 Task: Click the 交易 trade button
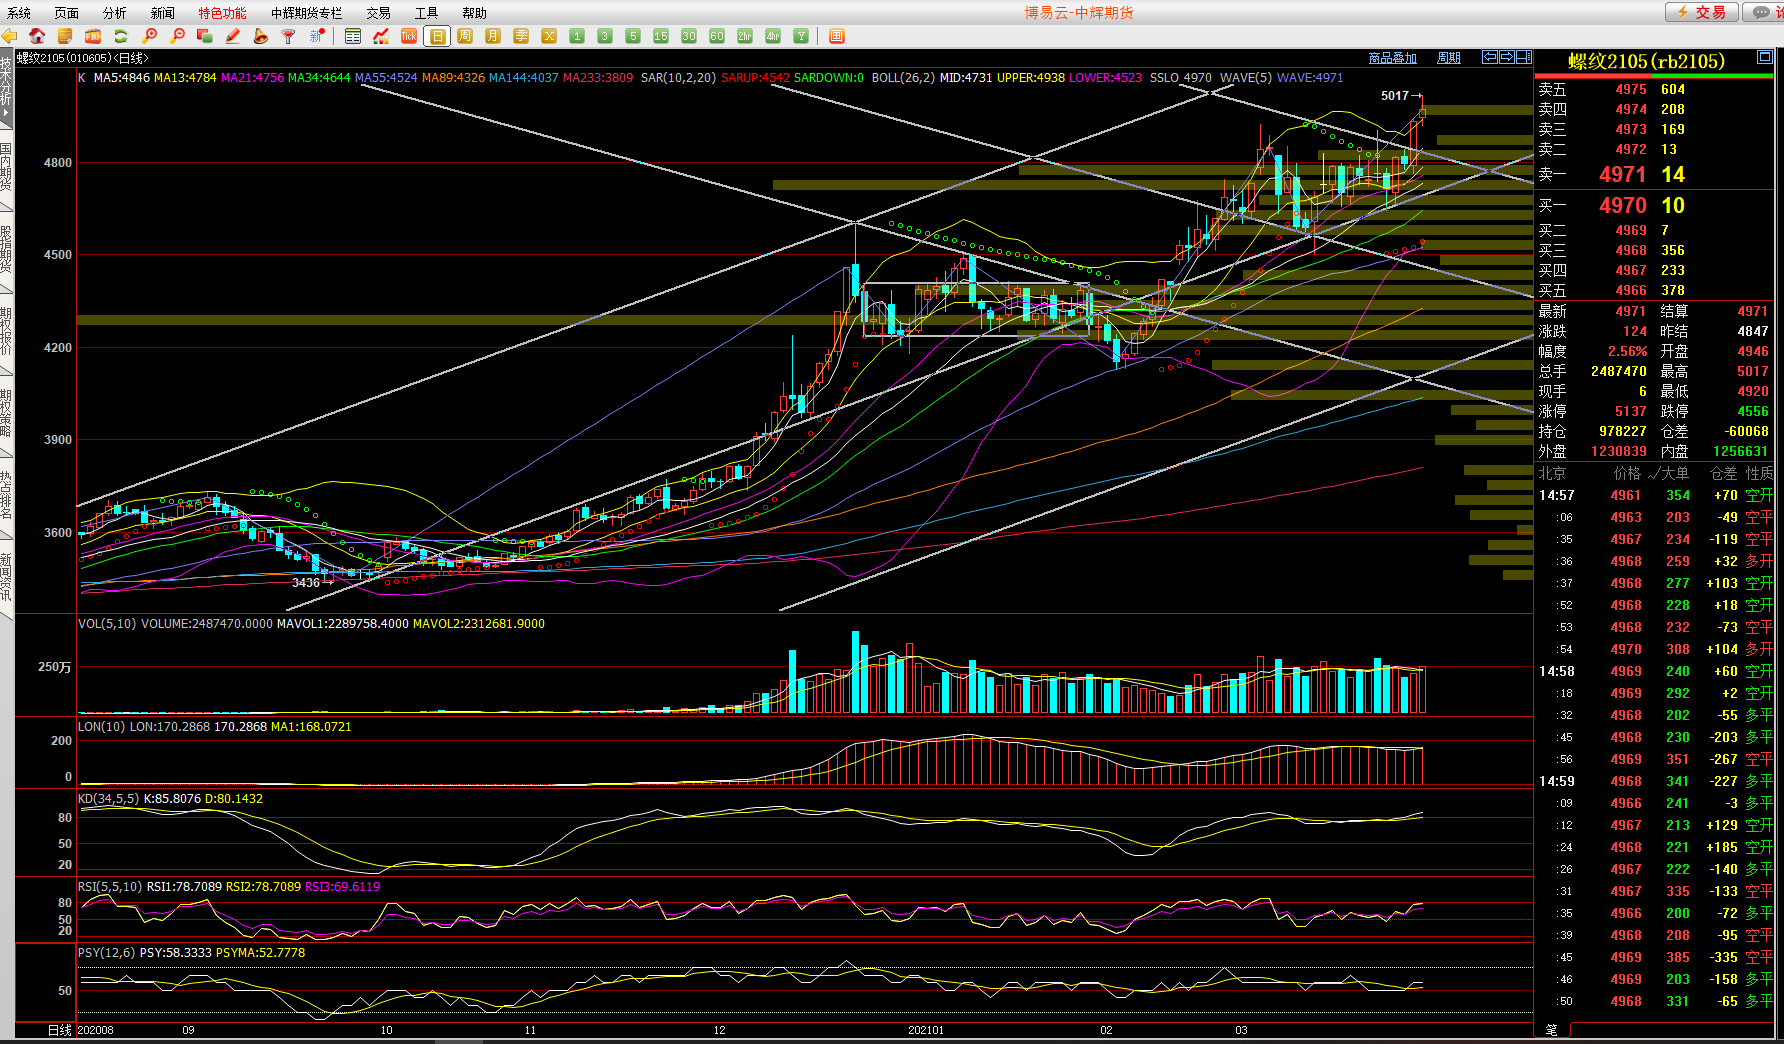click(x=1701, y=12)
